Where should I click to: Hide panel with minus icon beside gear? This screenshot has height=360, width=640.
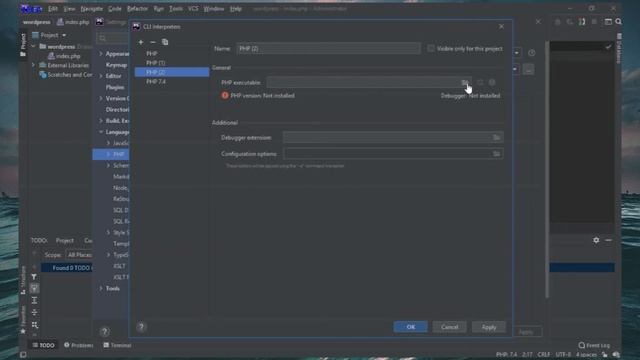609,240
